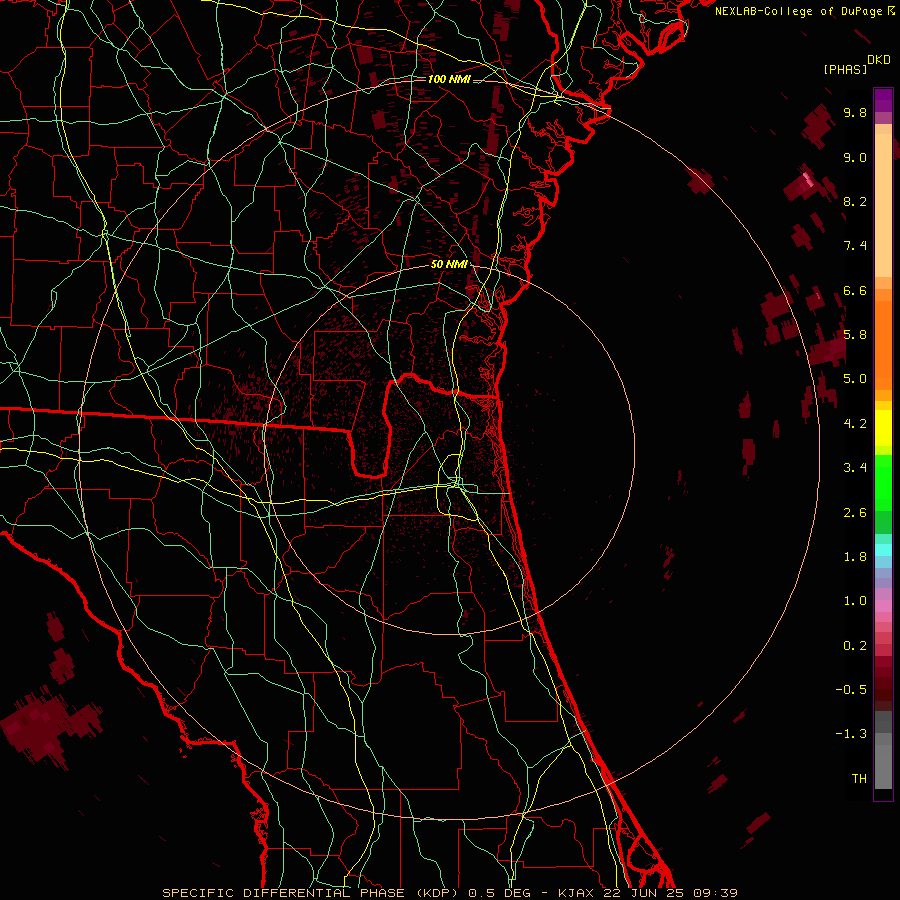The image size is (900, 900).
Task: Click the 4.2 scale value
Action: tap(855, 424)
